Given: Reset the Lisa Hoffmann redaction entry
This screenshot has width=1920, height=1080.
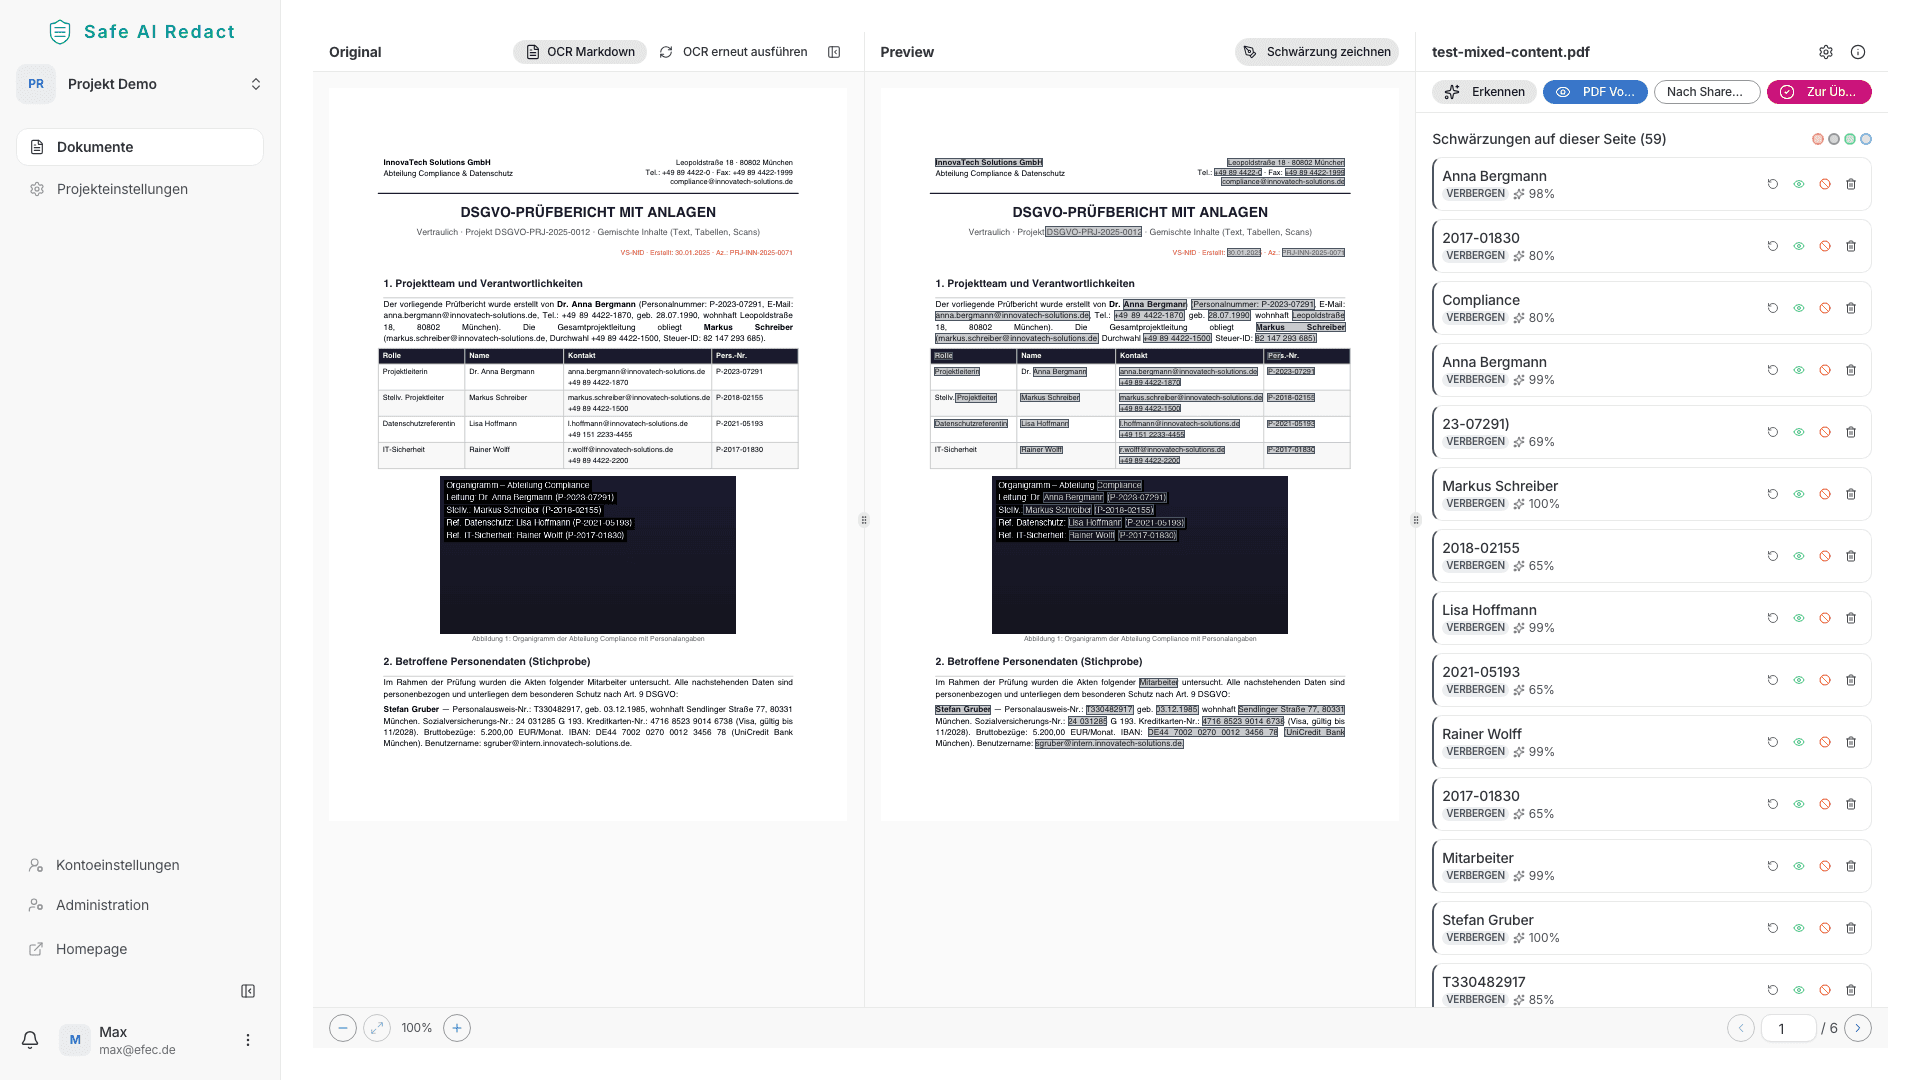Looking at the screenshot, I should tap(1773, 618).
